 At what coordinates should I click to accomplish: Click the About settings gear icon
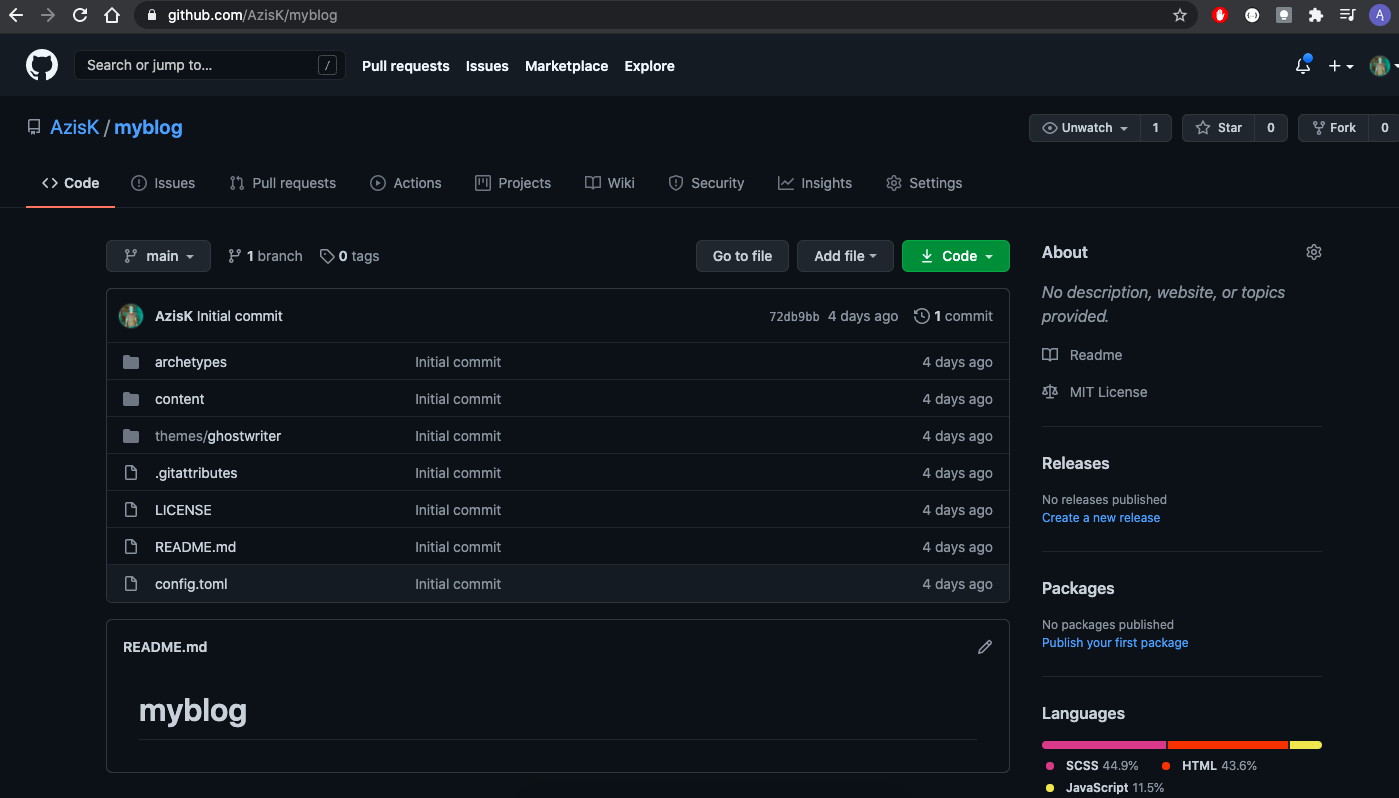pyautogui.click(x=1314, y=252)
